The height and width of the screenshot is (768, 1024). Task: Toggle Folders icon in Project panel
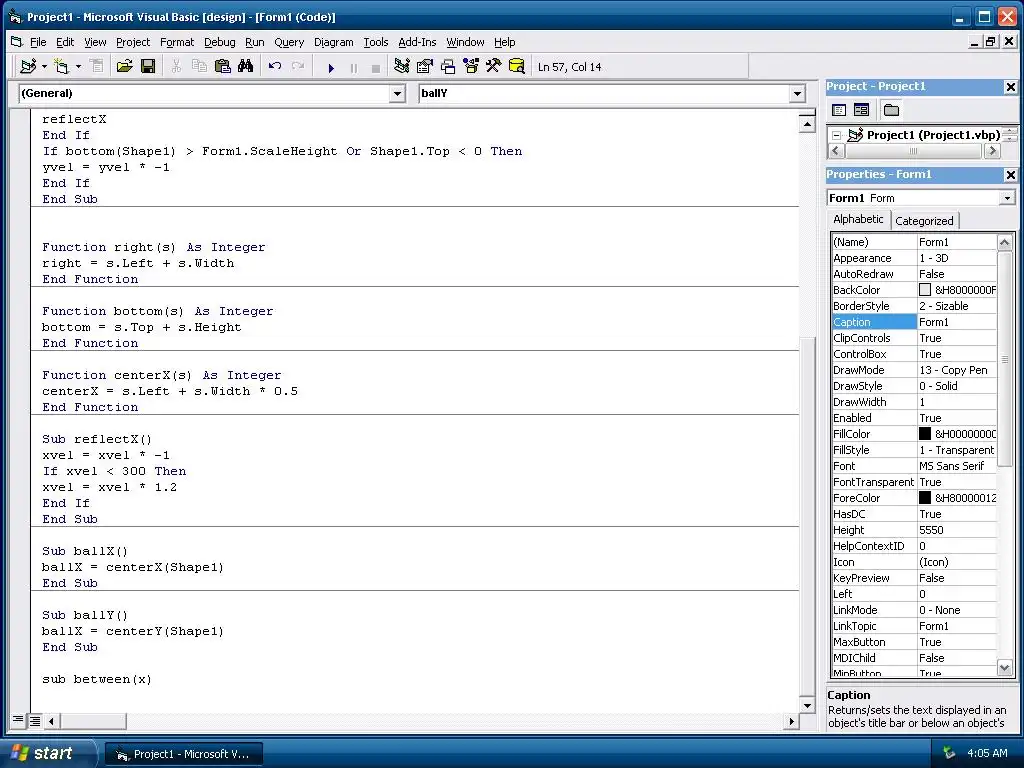pyautogui.click(x=891, y=110)
